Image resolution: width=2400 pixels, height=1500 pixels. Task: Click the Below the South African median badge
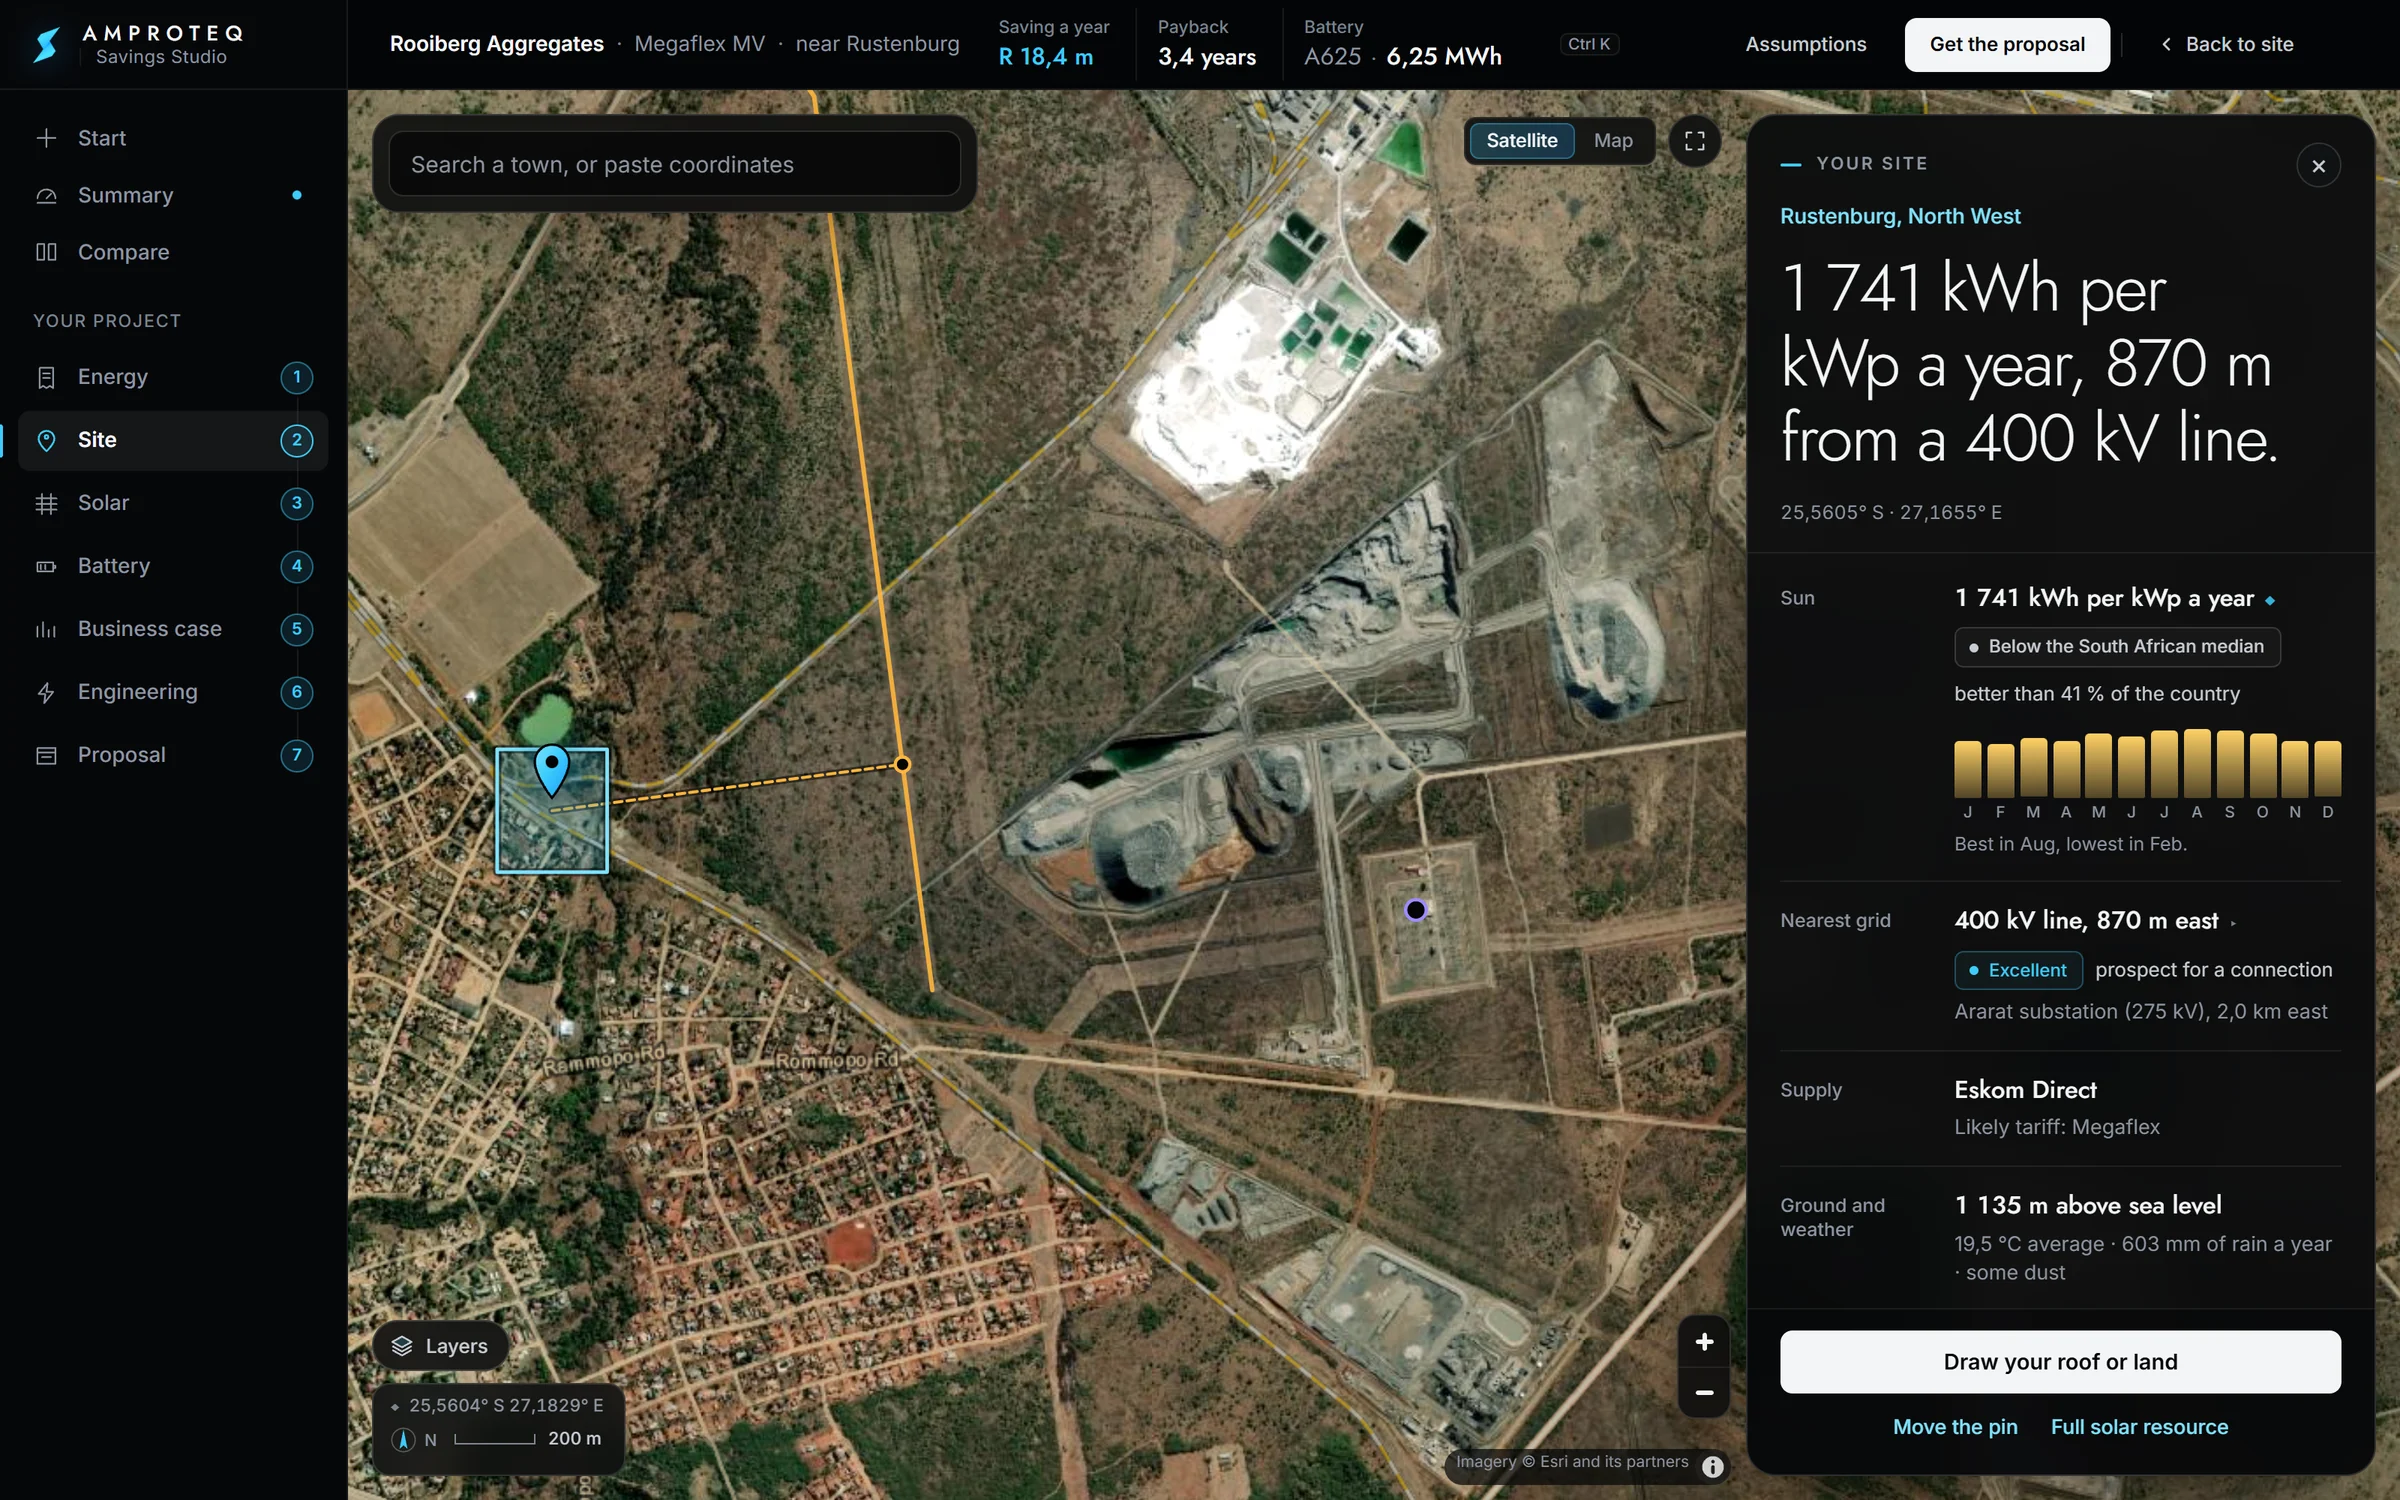(2116, 647)
